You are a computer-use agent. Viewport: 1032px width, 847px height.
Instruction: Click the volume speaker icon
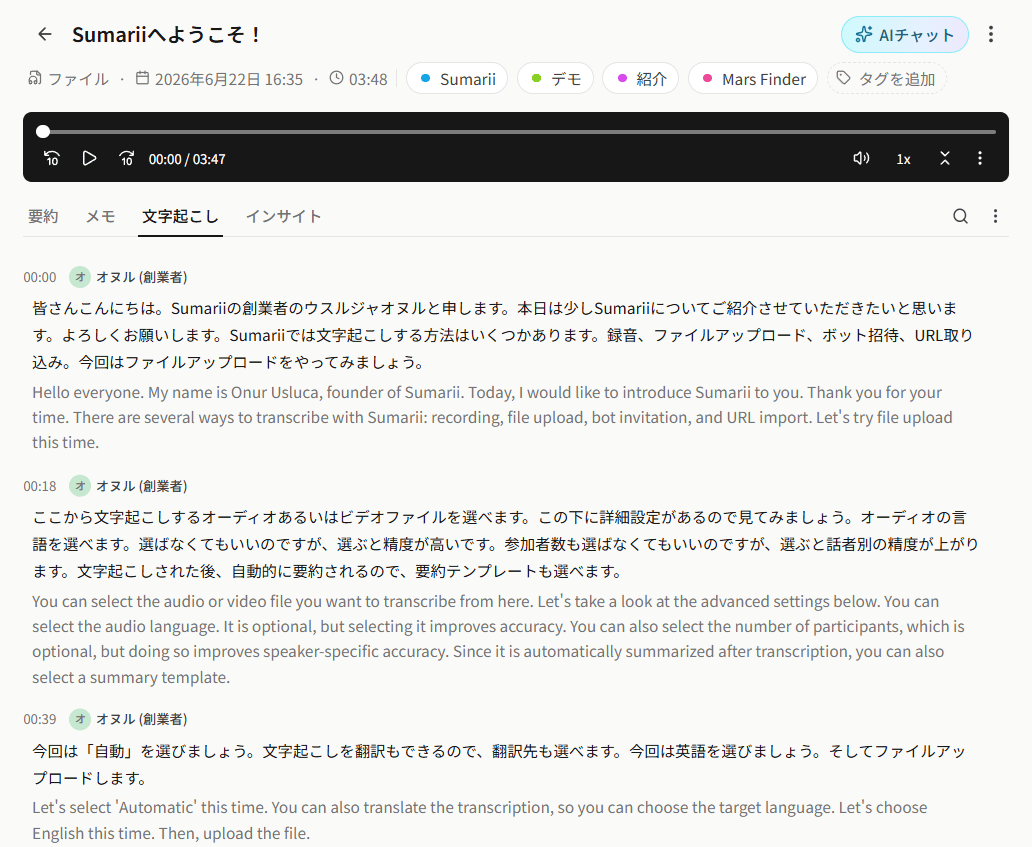pos(861,159)
